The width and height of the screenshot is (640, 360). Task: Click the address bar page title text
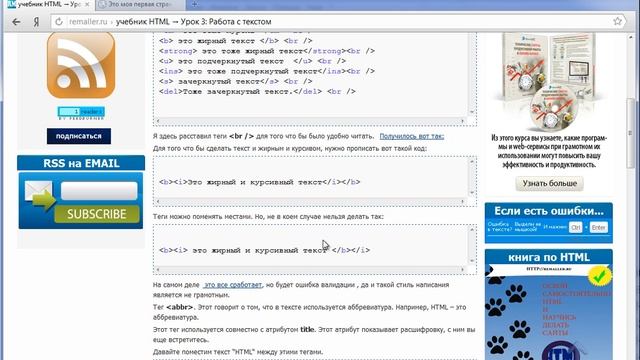[193, 22]
